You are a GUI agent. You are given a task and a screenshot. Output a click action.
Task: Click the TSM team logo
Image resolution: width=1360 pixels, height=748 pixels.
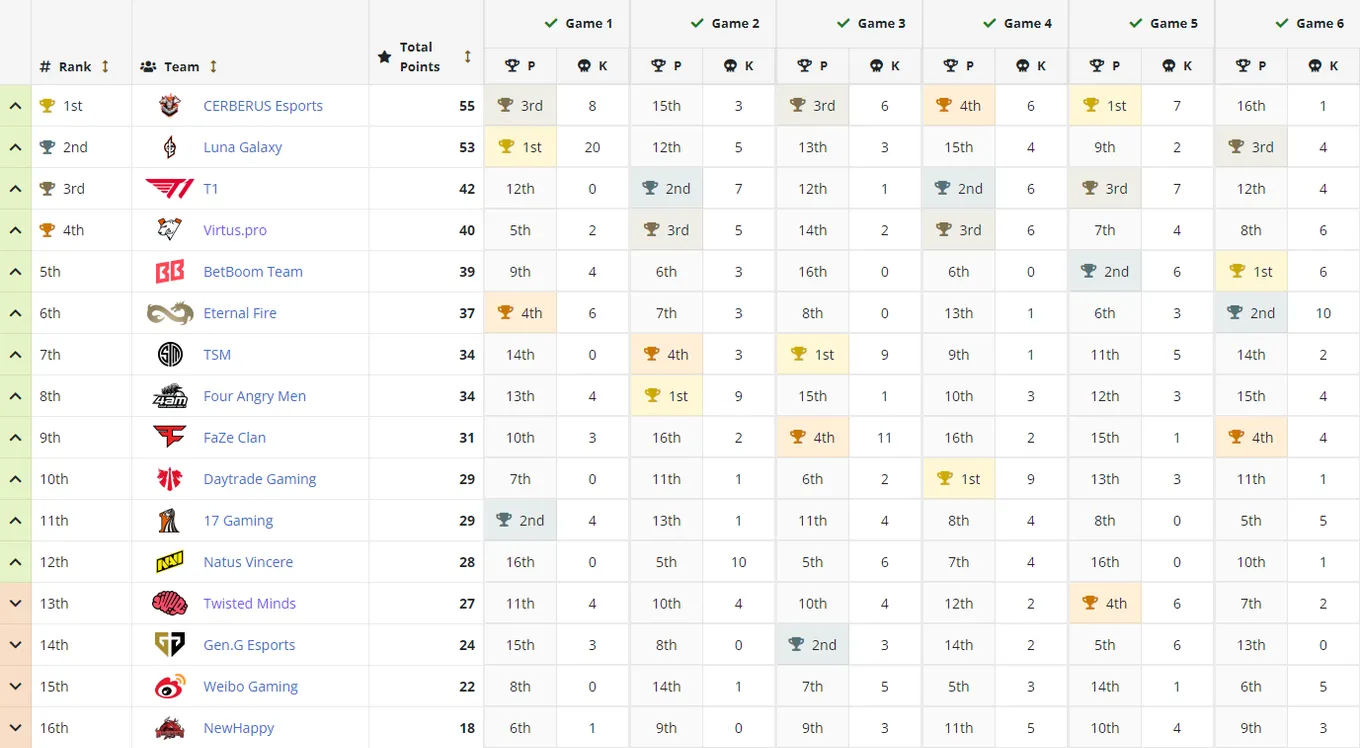pos(170,355)
